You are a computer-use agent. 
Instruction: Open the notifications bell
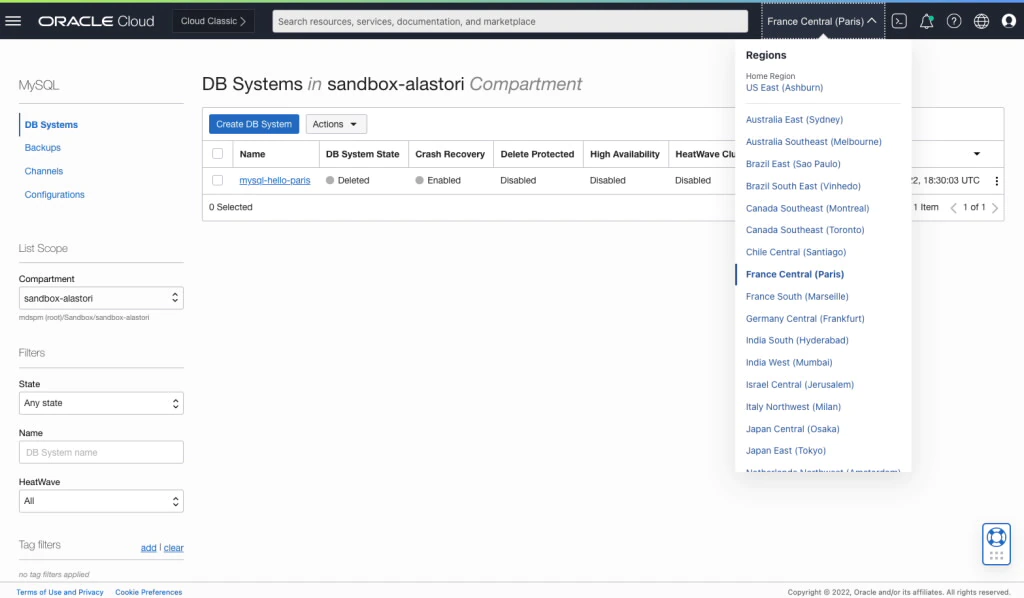pos(926,21)
